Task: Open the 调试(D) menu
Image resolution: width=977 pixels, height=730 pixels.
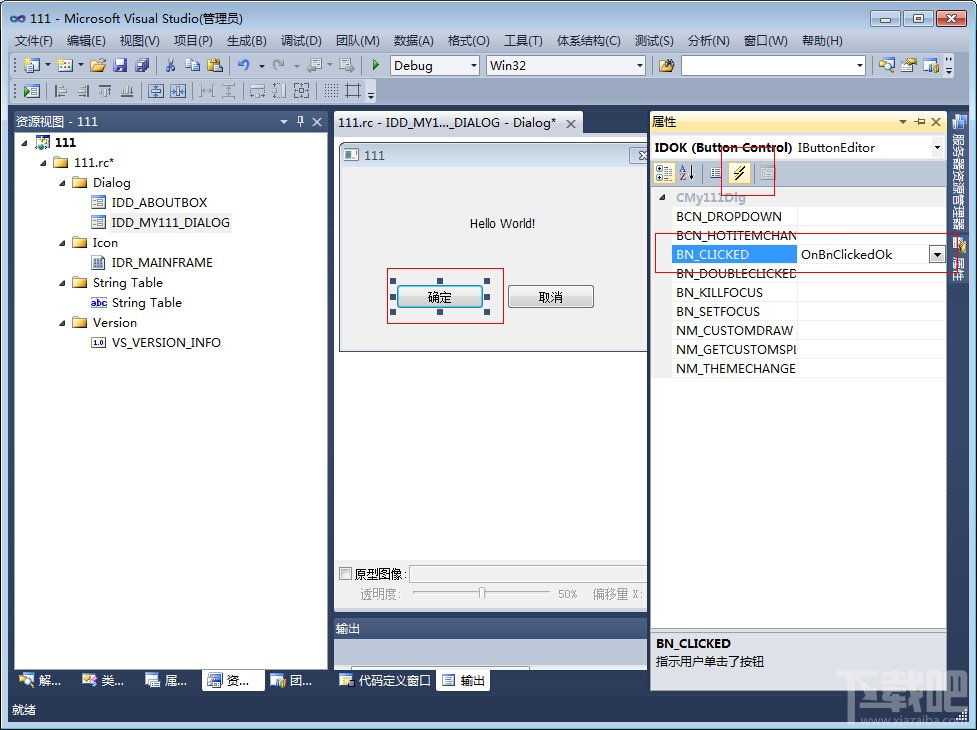Action: click(x=300, y=41)
